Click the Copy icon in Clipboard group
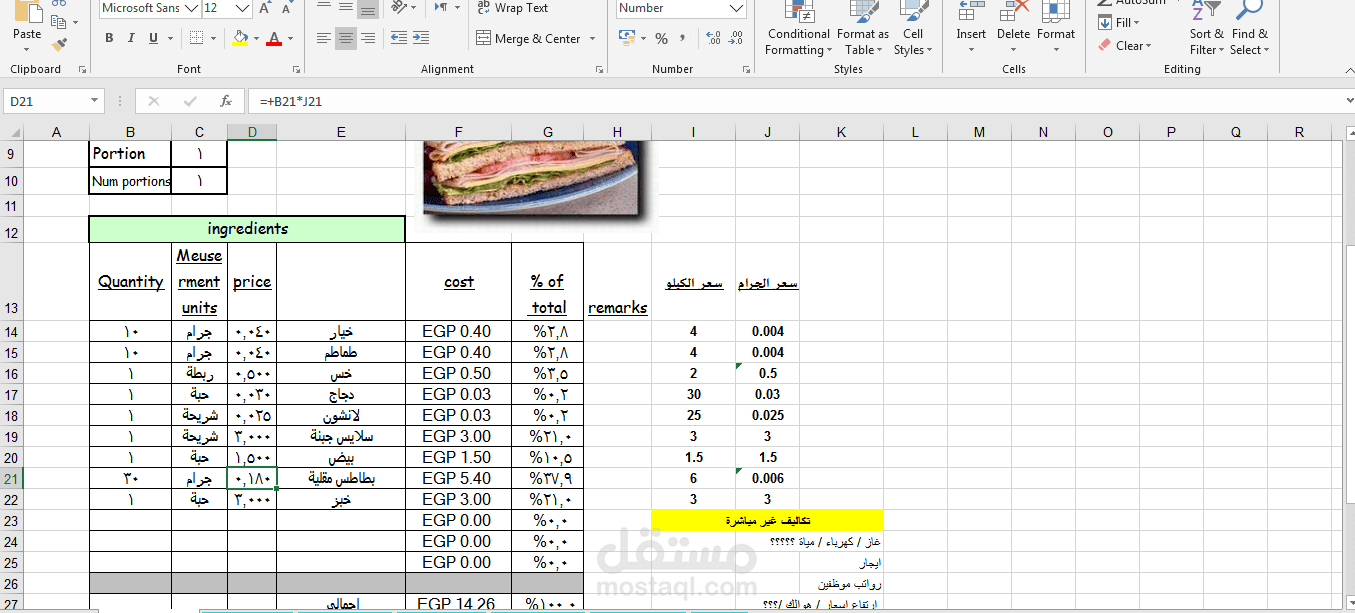The width and height of the screenshot is (1355, 613). coord(58,22)
